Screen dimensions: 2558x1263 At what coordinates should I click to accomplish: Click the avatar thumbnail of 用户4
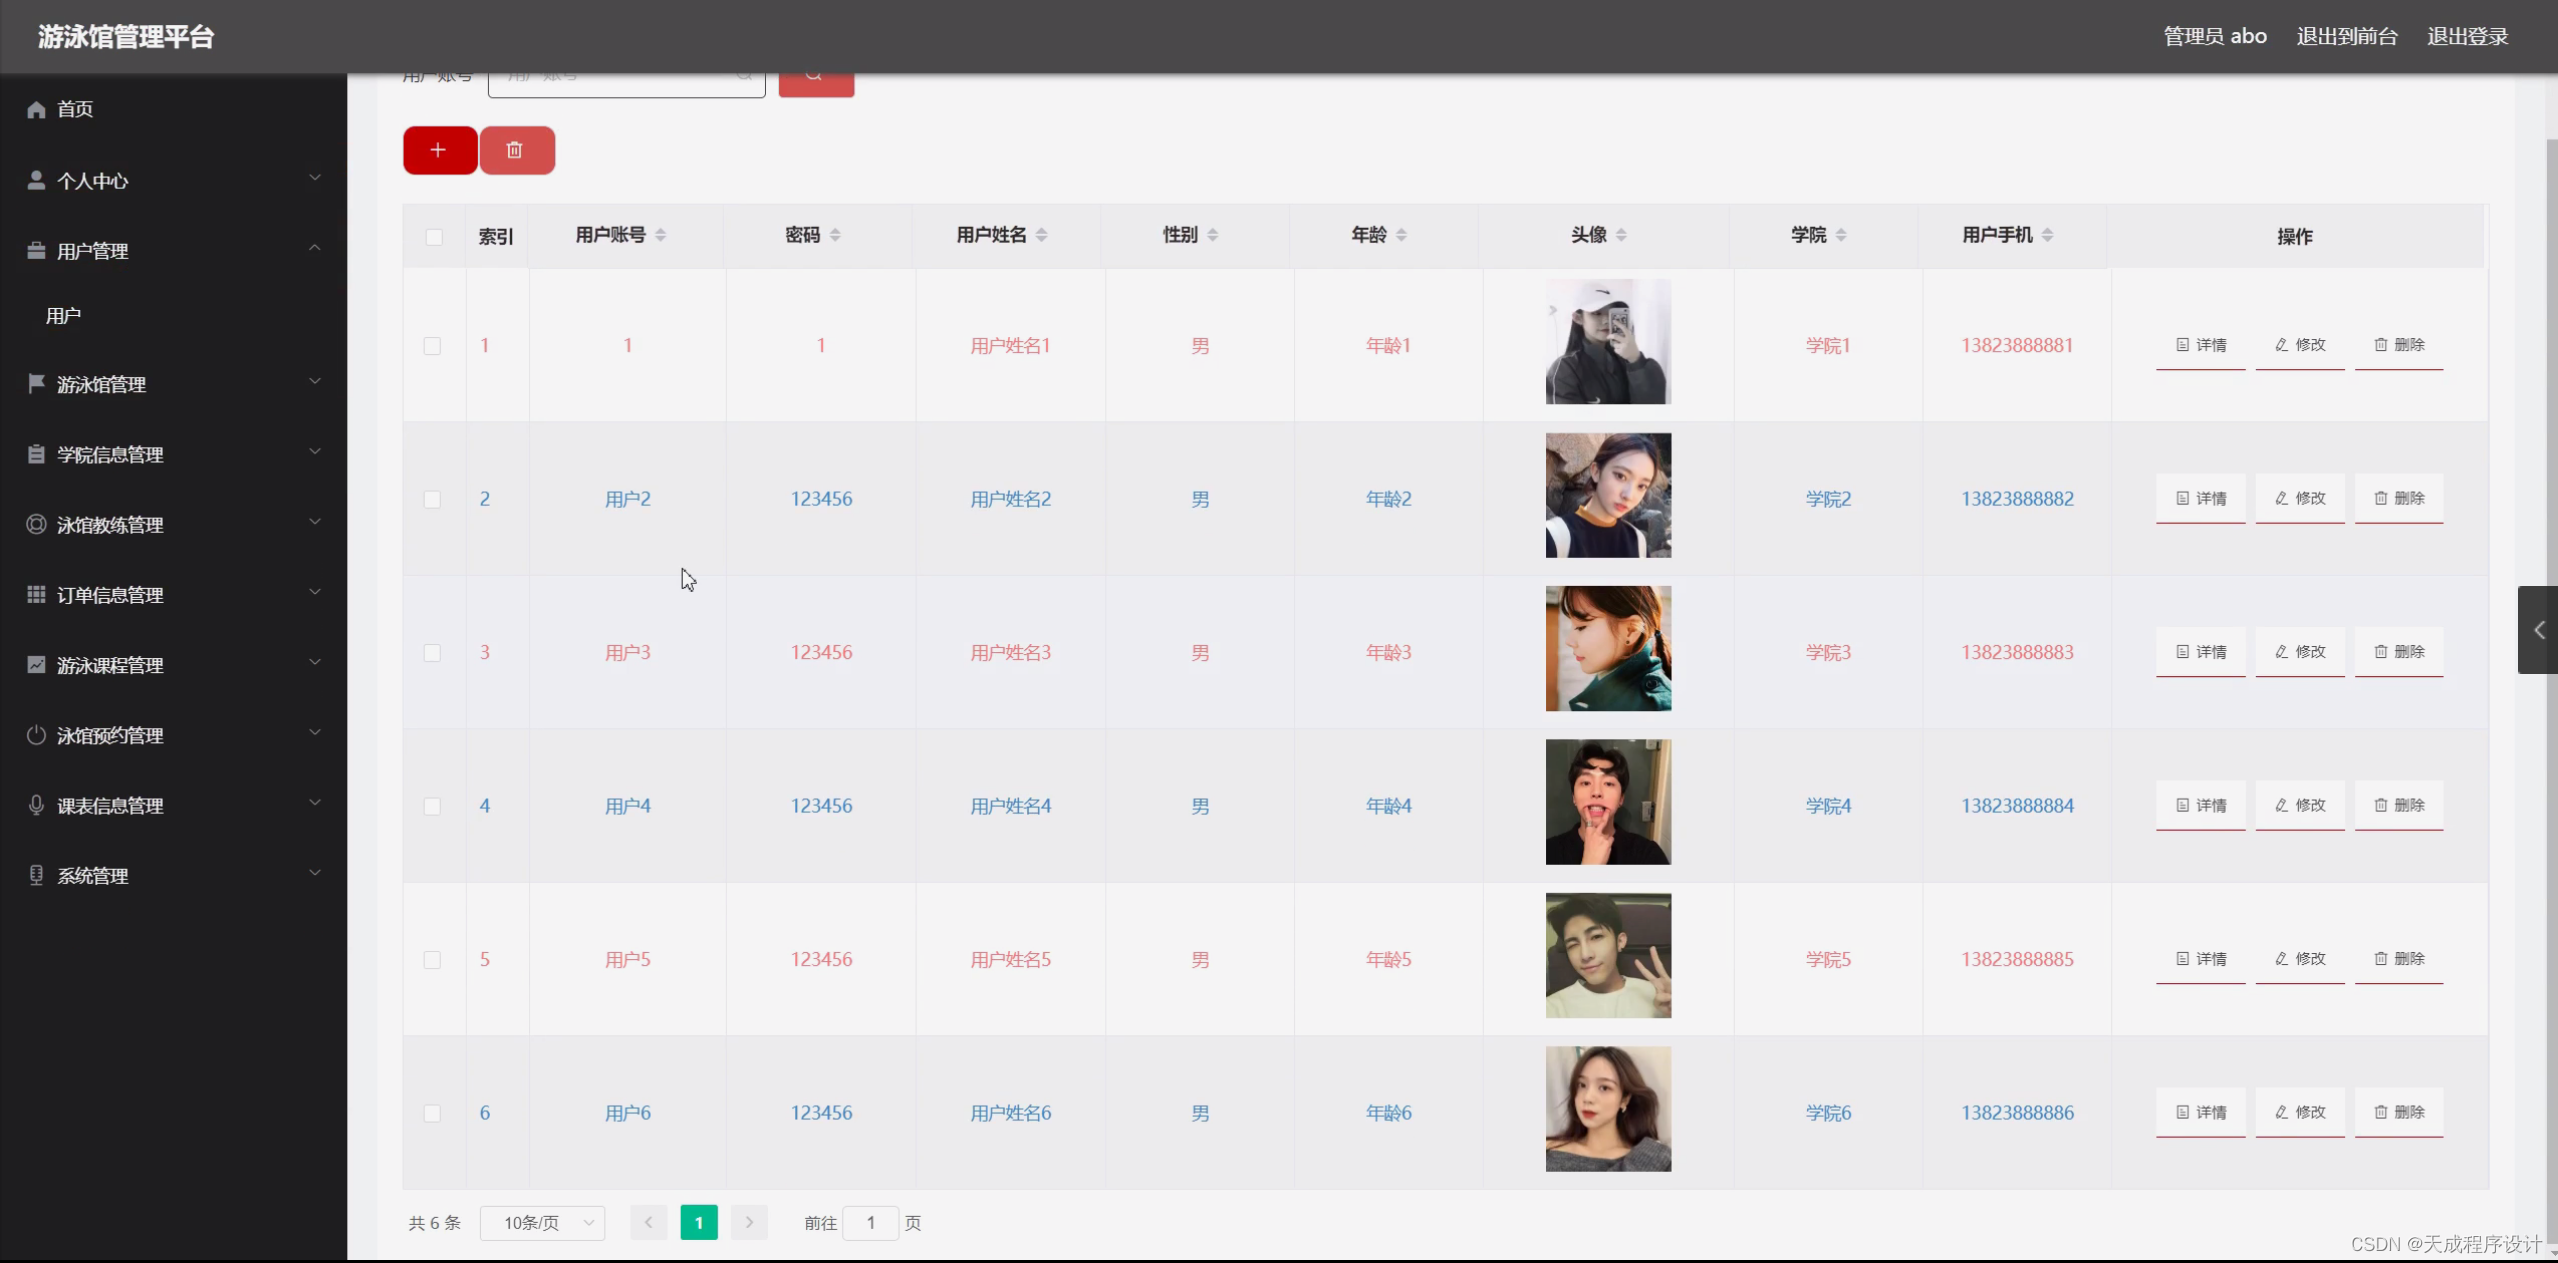[1608, 802]
